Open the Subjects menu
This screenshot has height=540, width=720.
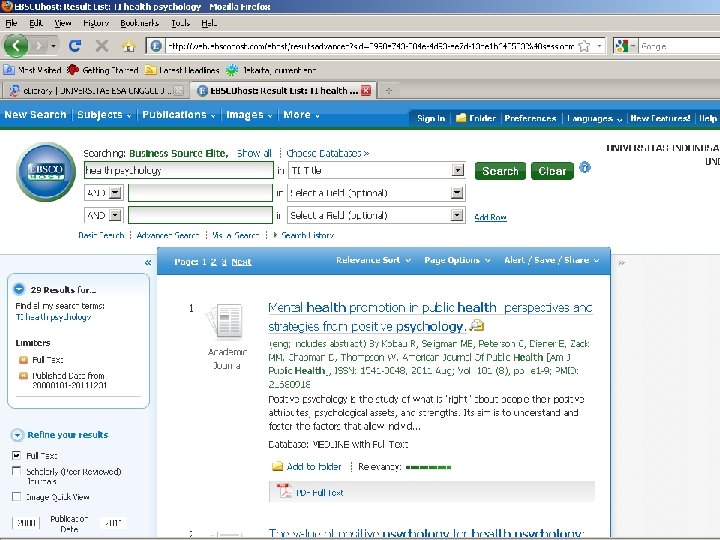click(x=104, y=115)
